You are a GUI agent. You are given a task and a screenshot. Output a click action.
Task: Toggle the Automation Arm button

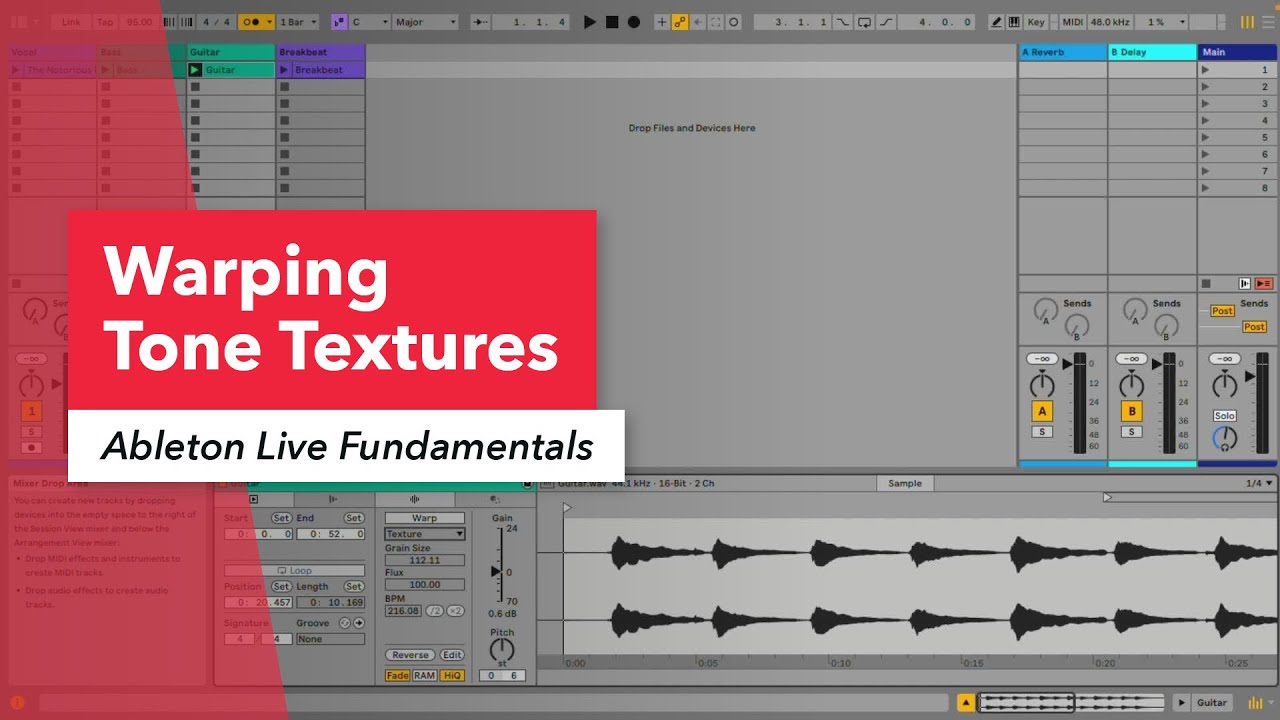pyautogui.click(x=680, y=22)
